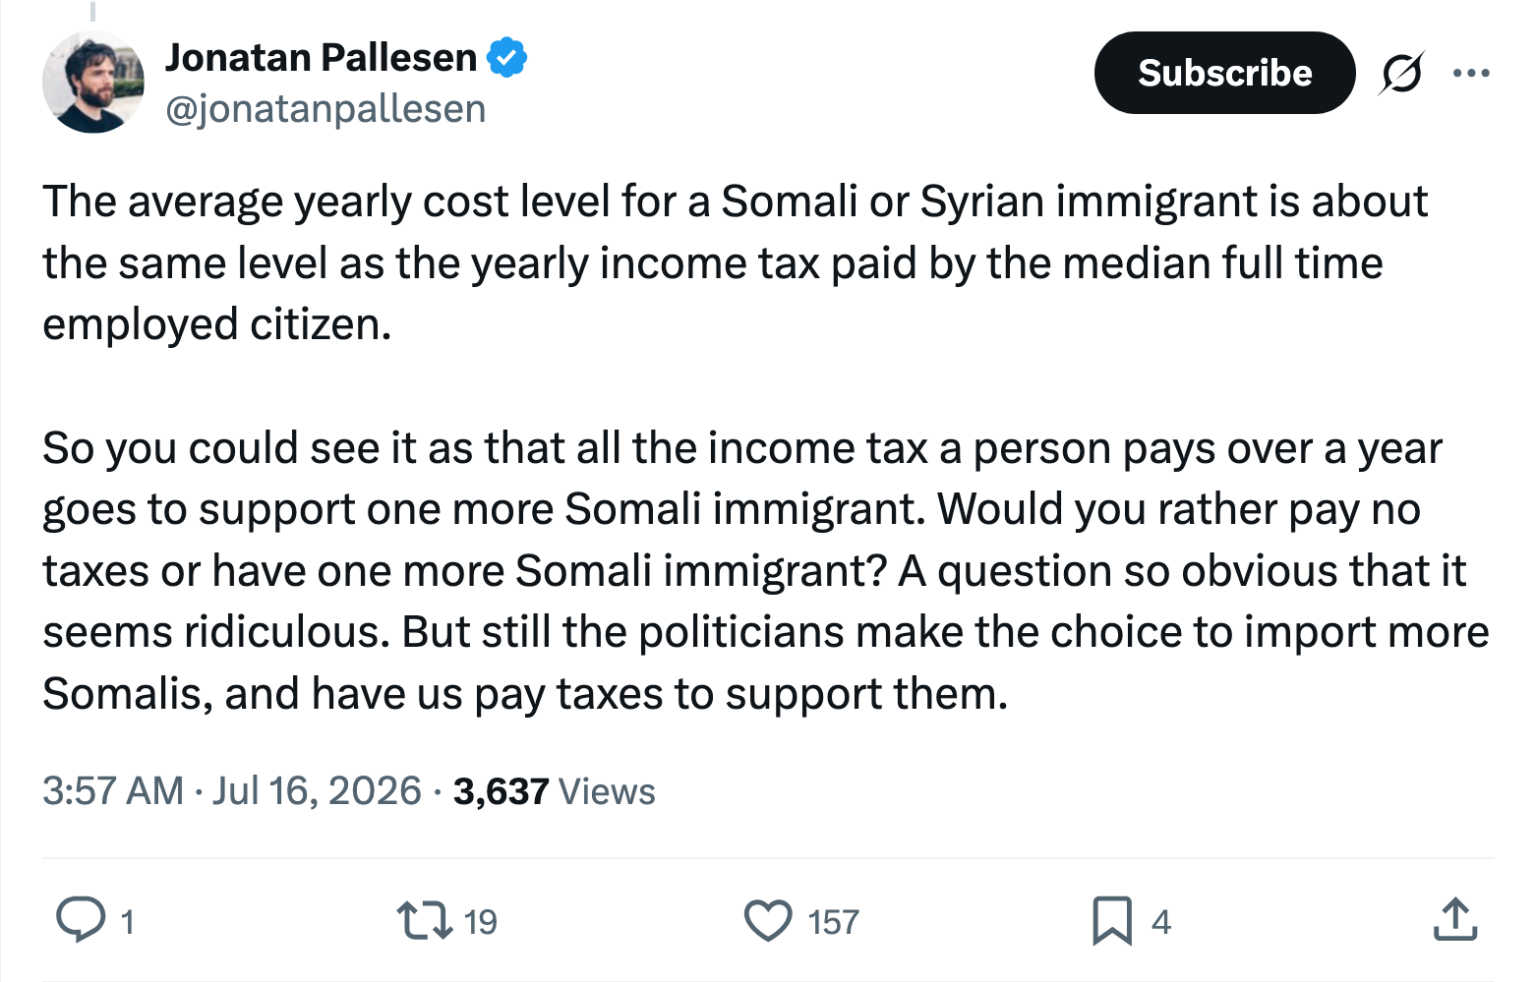Visit the @jonatanpallesen handle
1536x982 pixels.
(x=326, y=109)
